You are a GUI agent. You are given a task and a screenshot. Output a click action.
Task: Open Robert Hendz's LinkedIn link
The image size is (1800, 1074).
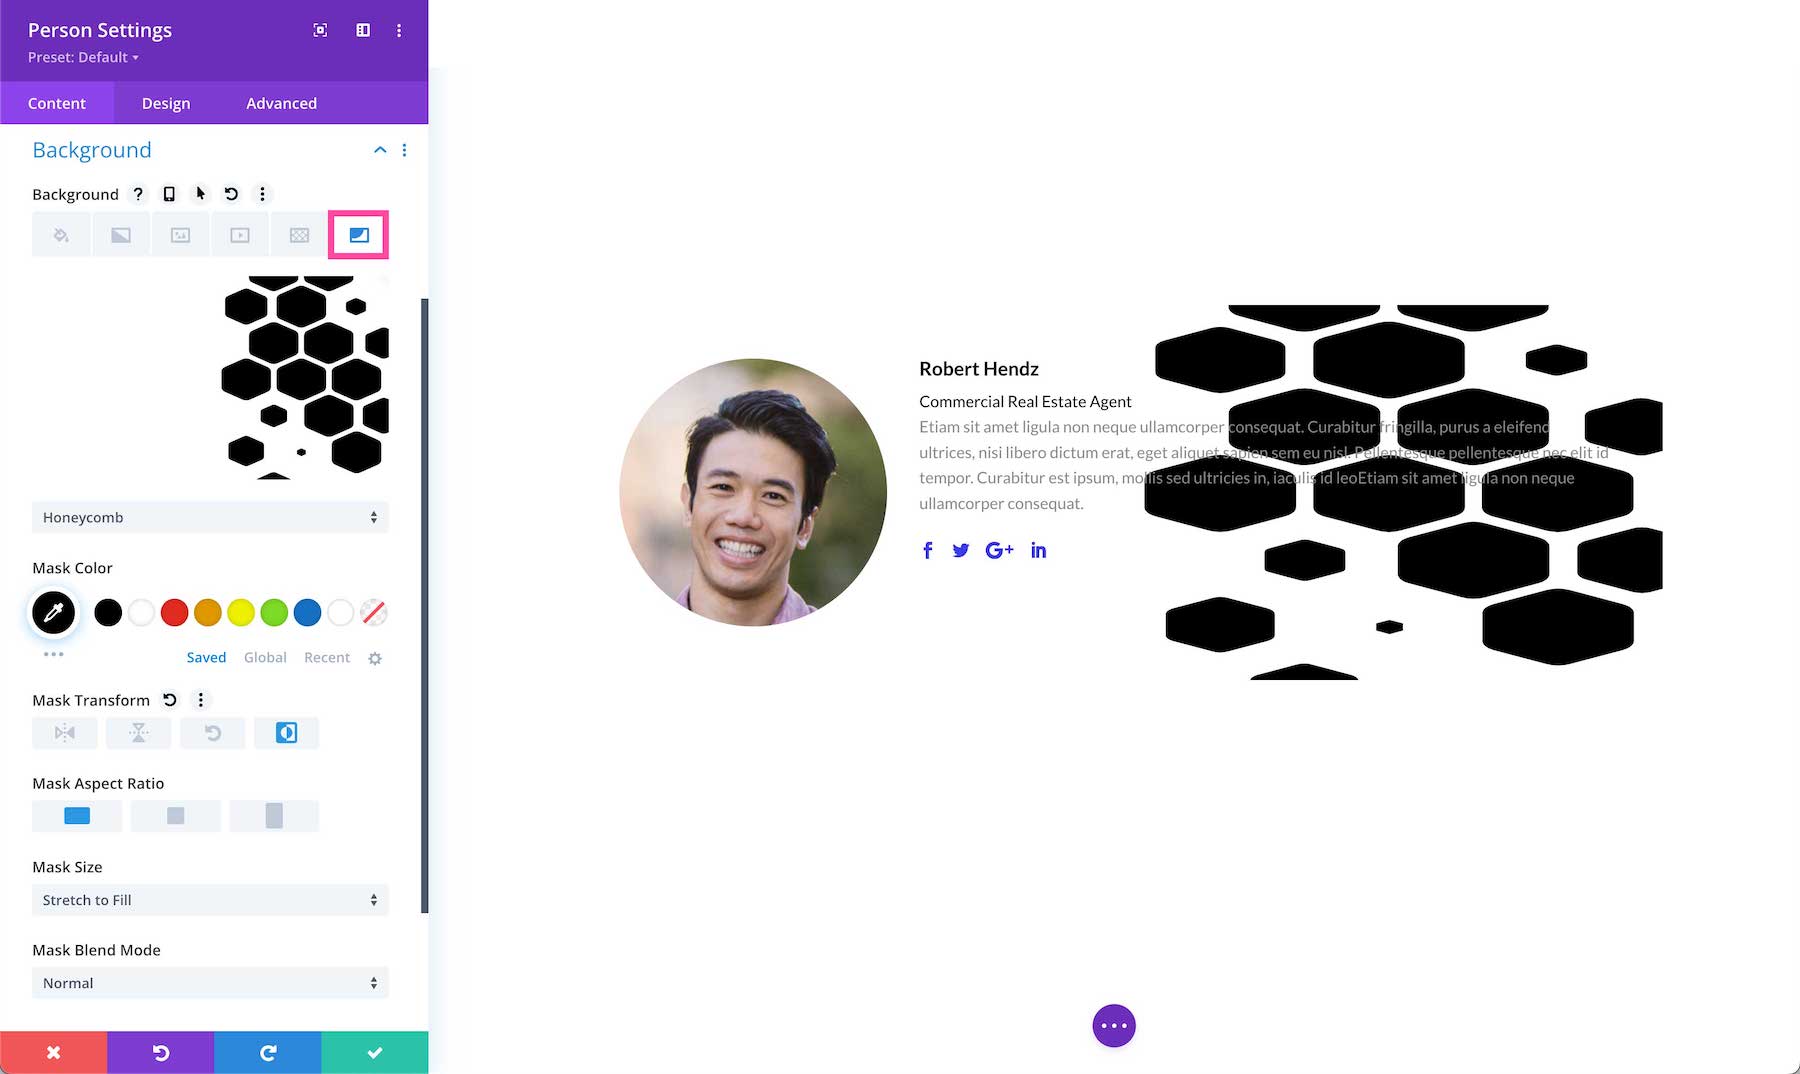[x=1039, y=550]
